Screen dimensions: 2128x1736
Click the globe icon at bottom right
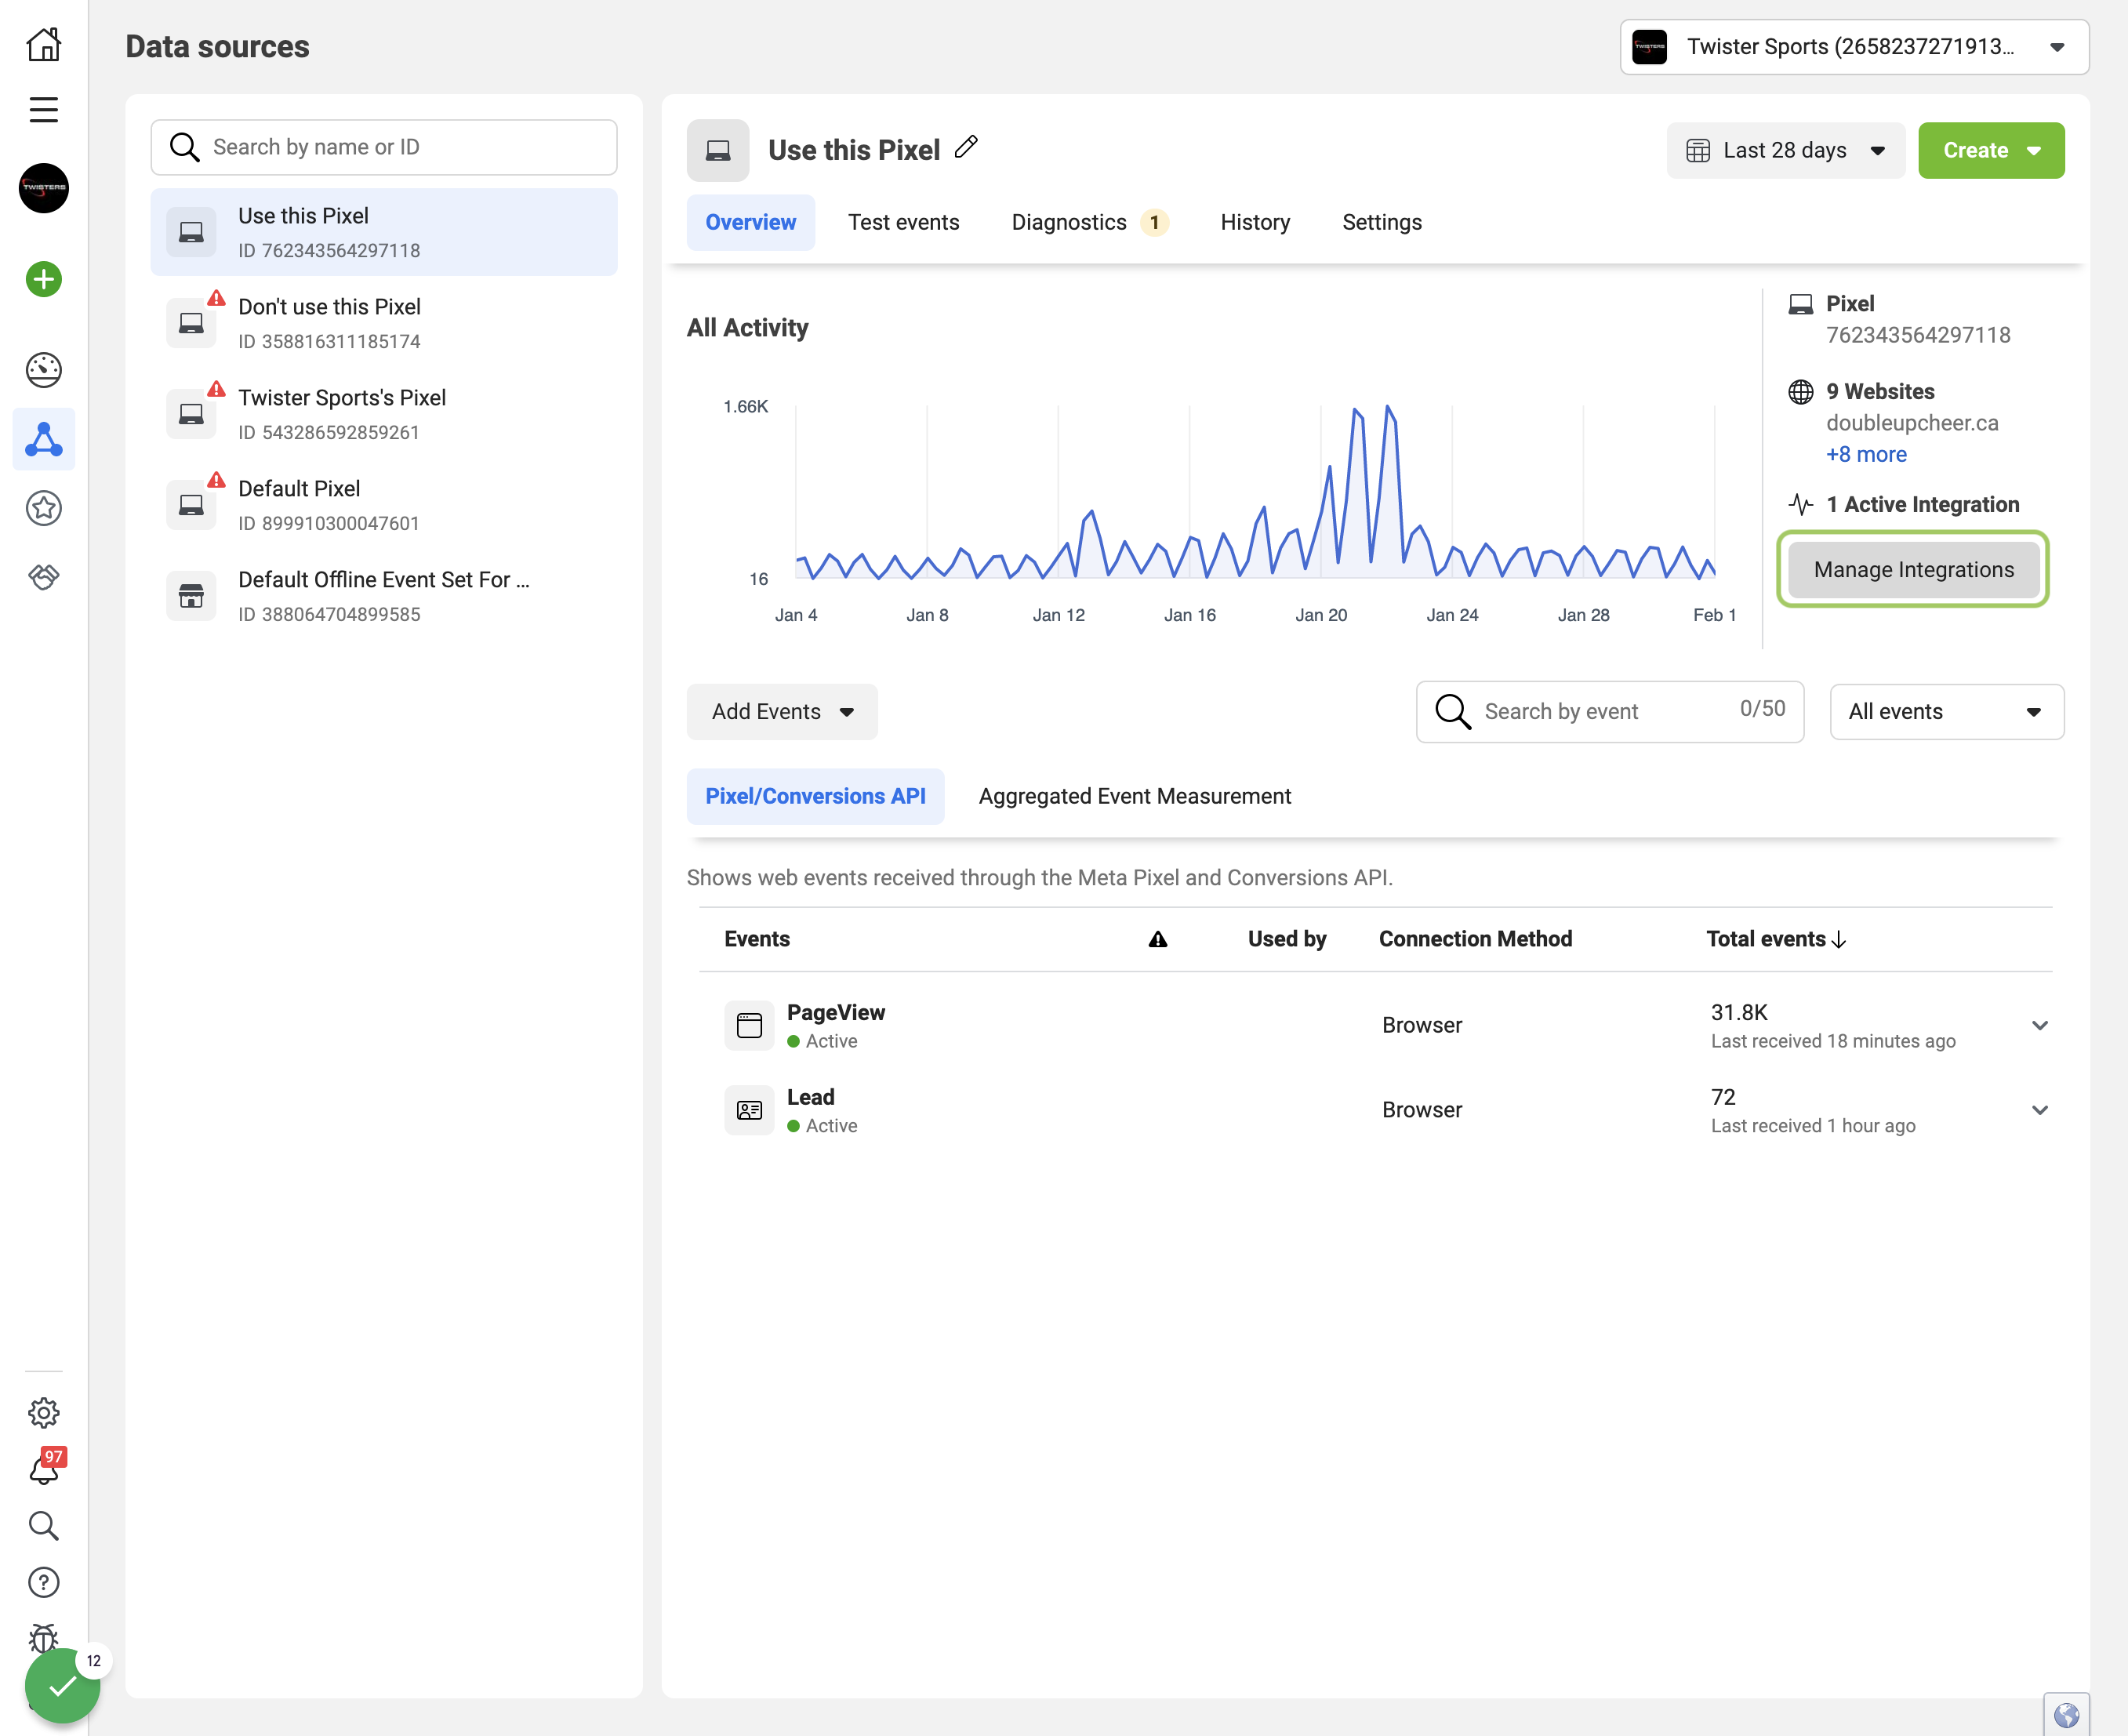pos(2066,1715)
